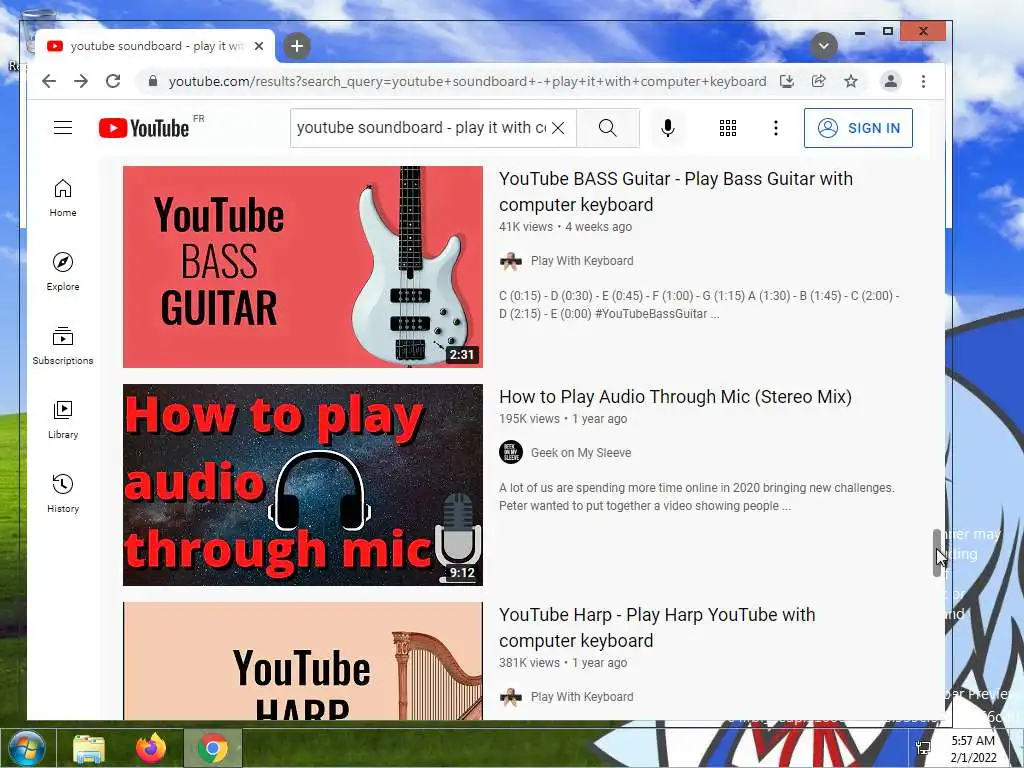This screenshot has width=1024, height=768.
Task: Reload the page
Action: [x=113, y=81]
